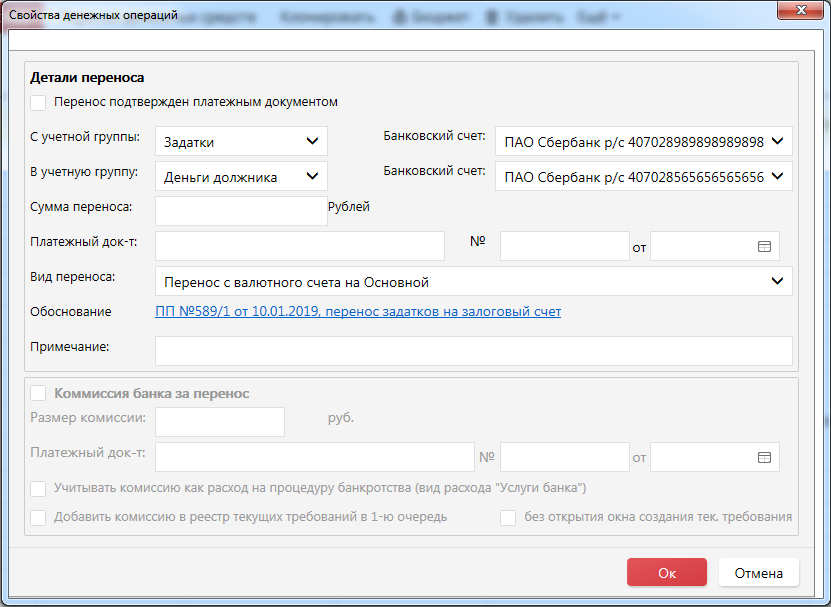Open link 'ПП №589/1 от 10.01.2019'
The width and height of the screenshot is (831, 607).
tap(358, 312)
